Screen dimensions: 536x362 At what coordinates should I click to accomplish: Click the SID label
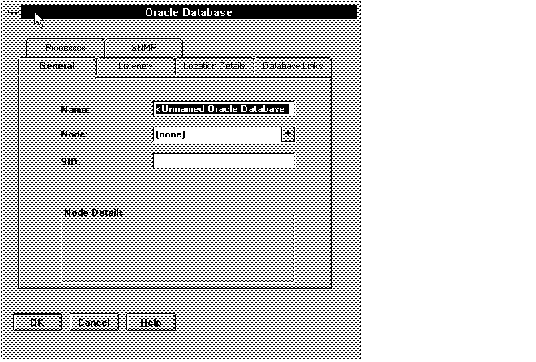[69, 161]
